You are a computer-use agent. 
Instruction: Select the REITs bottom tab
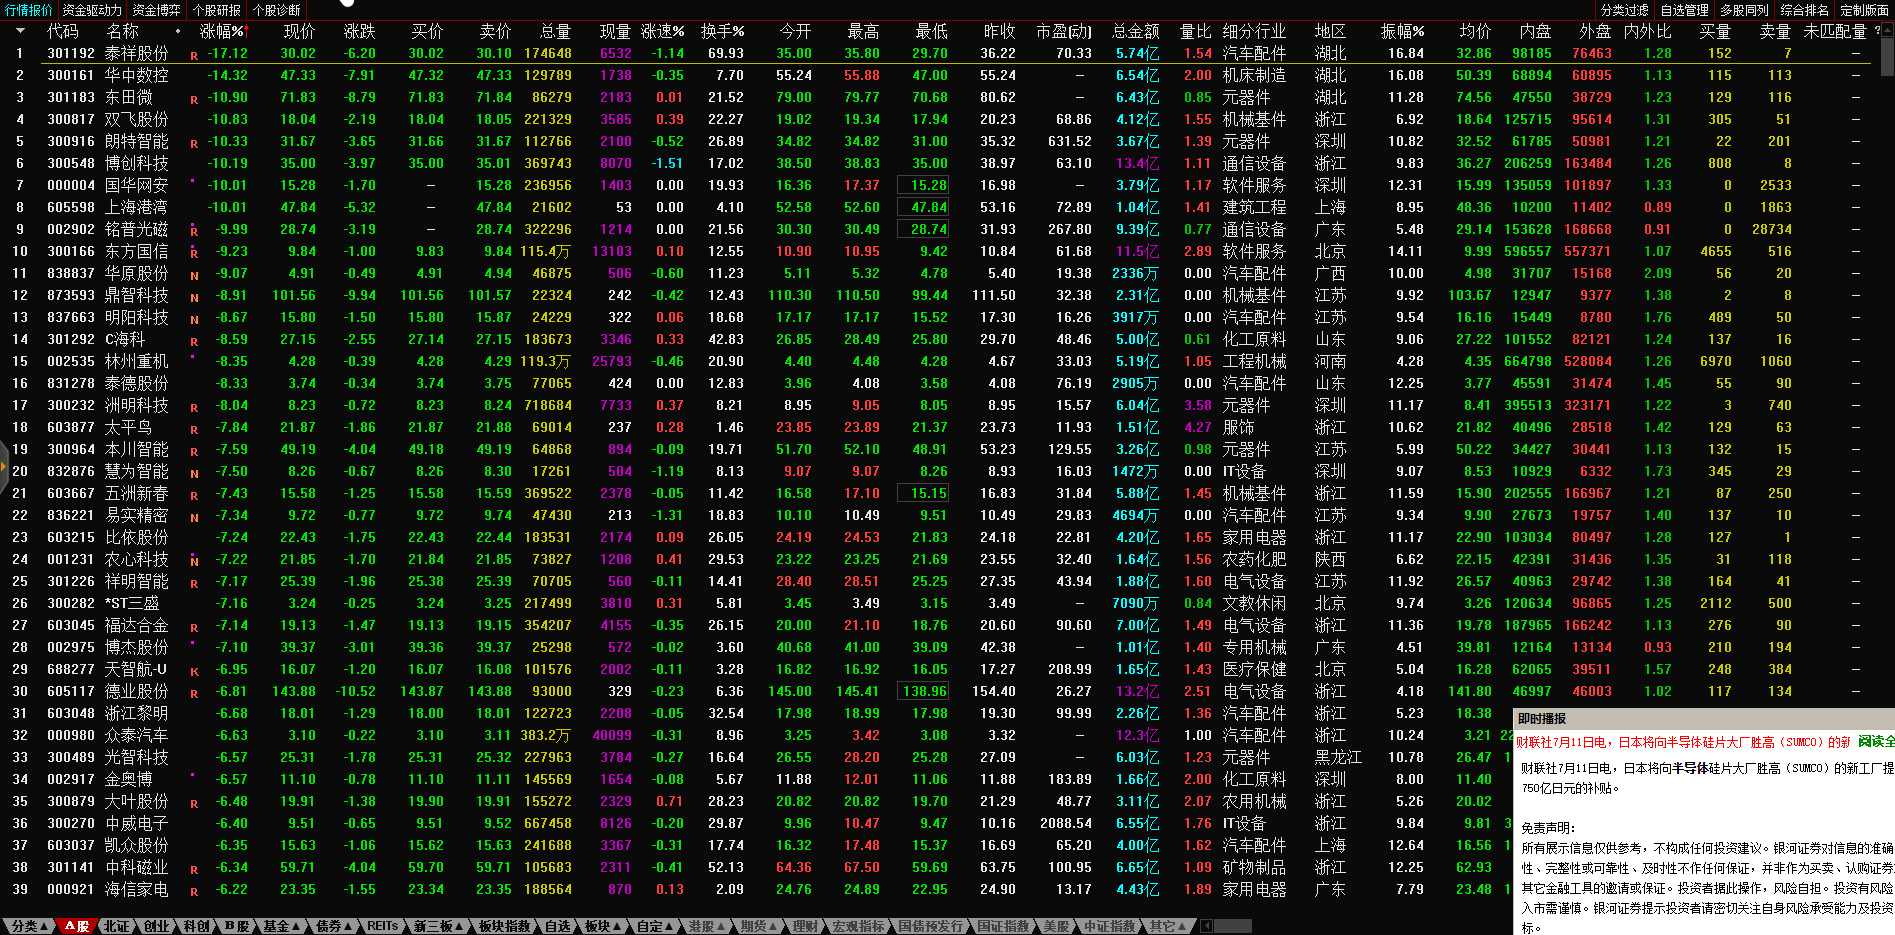[383, 926]
